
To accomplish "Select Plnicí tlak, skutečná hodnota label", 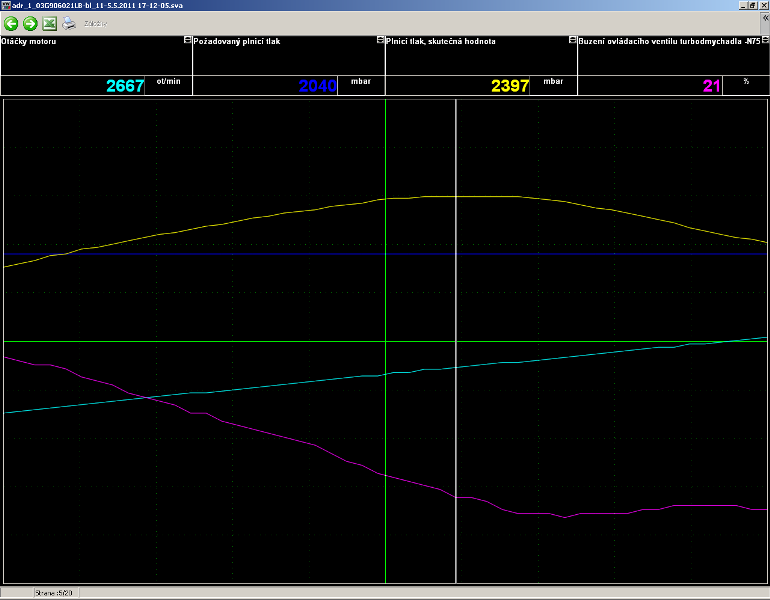I will point(440,41).
